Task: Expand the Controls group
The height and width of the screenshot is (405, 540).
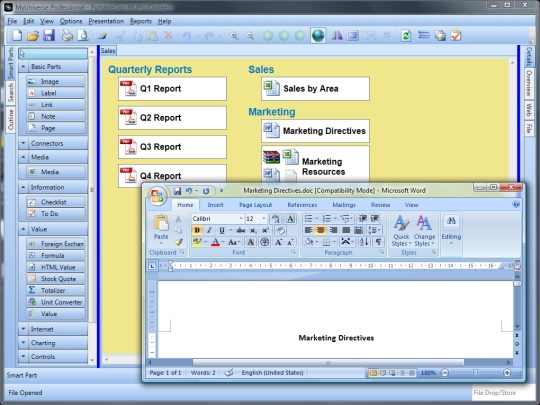Action: coord(53,357)
